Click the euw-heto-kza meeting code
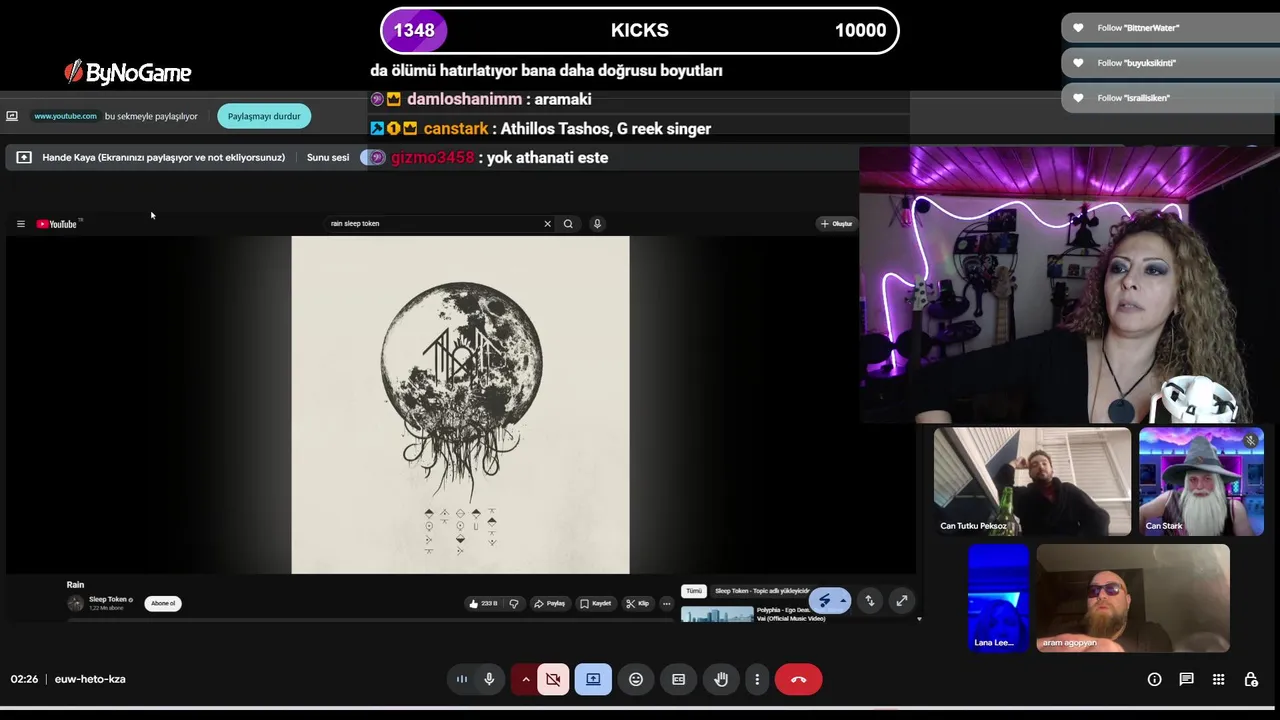Screen dimensions: 1280x720 (90, 679)
